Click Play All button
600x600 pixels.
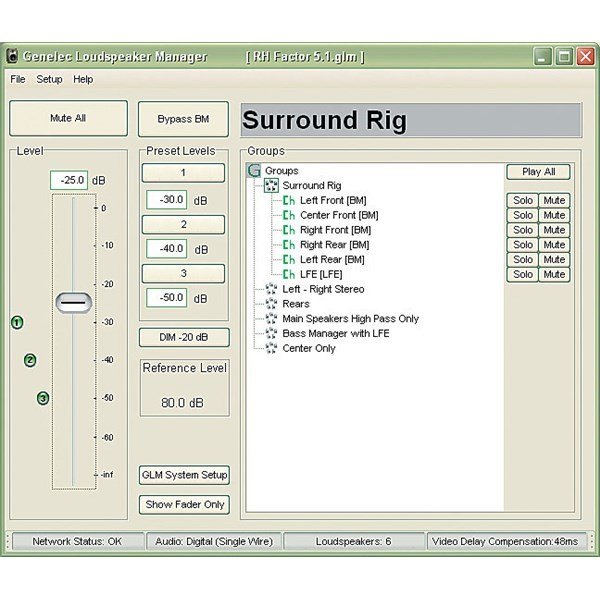[x=538, y=172]
